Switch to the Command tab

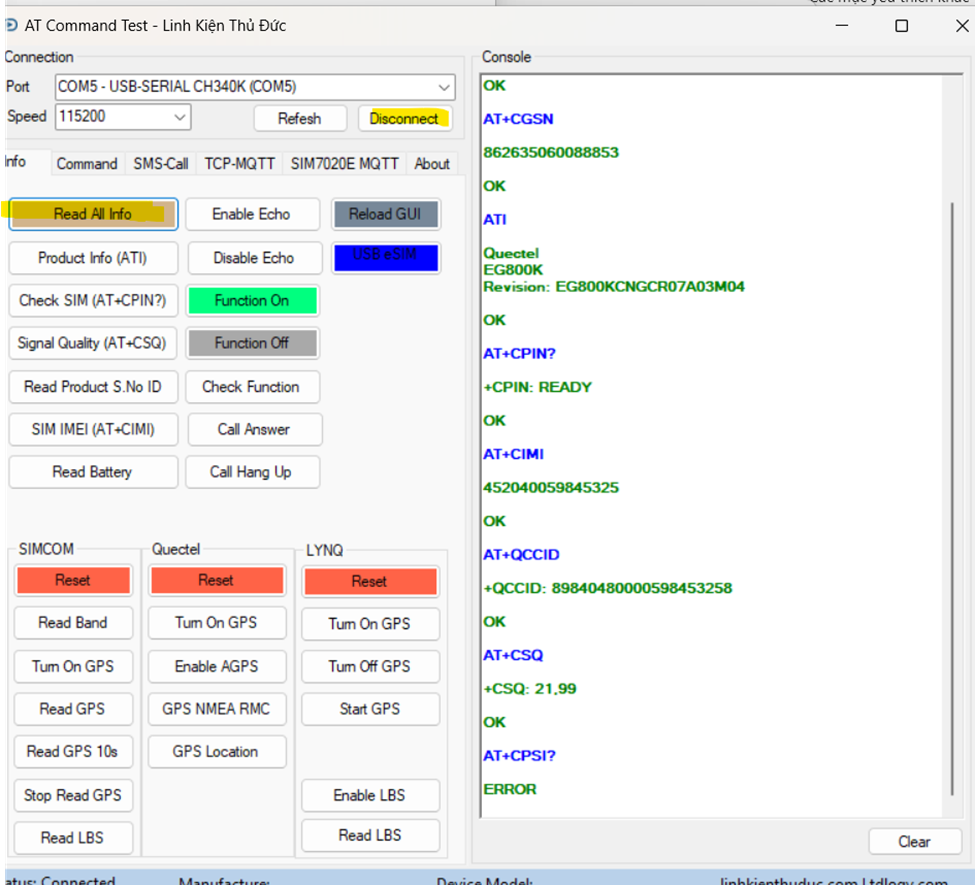click(x=87, y=164)
